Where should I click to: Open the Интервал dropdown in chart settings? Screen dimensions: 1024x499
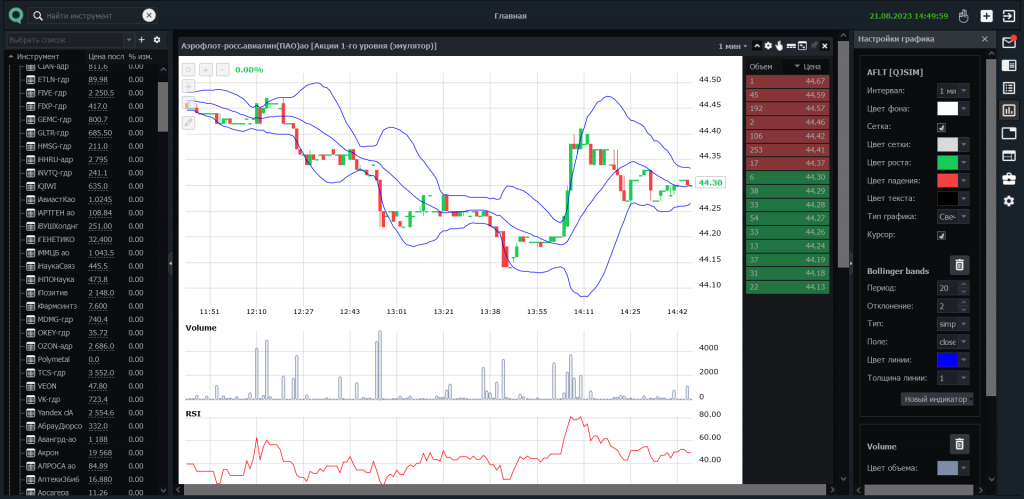(952, 90)
